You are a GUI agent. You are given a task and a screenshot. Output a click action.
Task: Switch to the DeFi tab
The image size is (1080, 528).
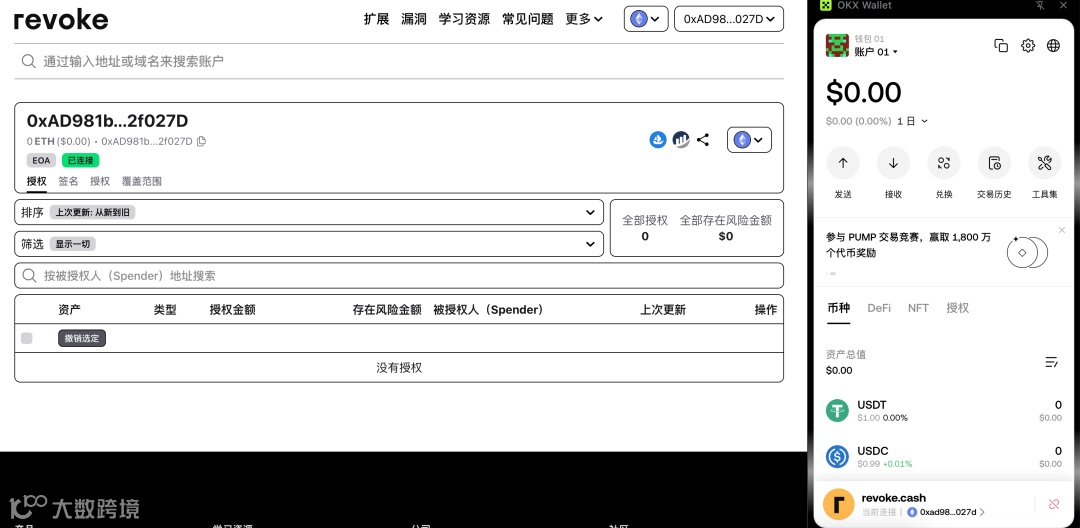point(879,308)
